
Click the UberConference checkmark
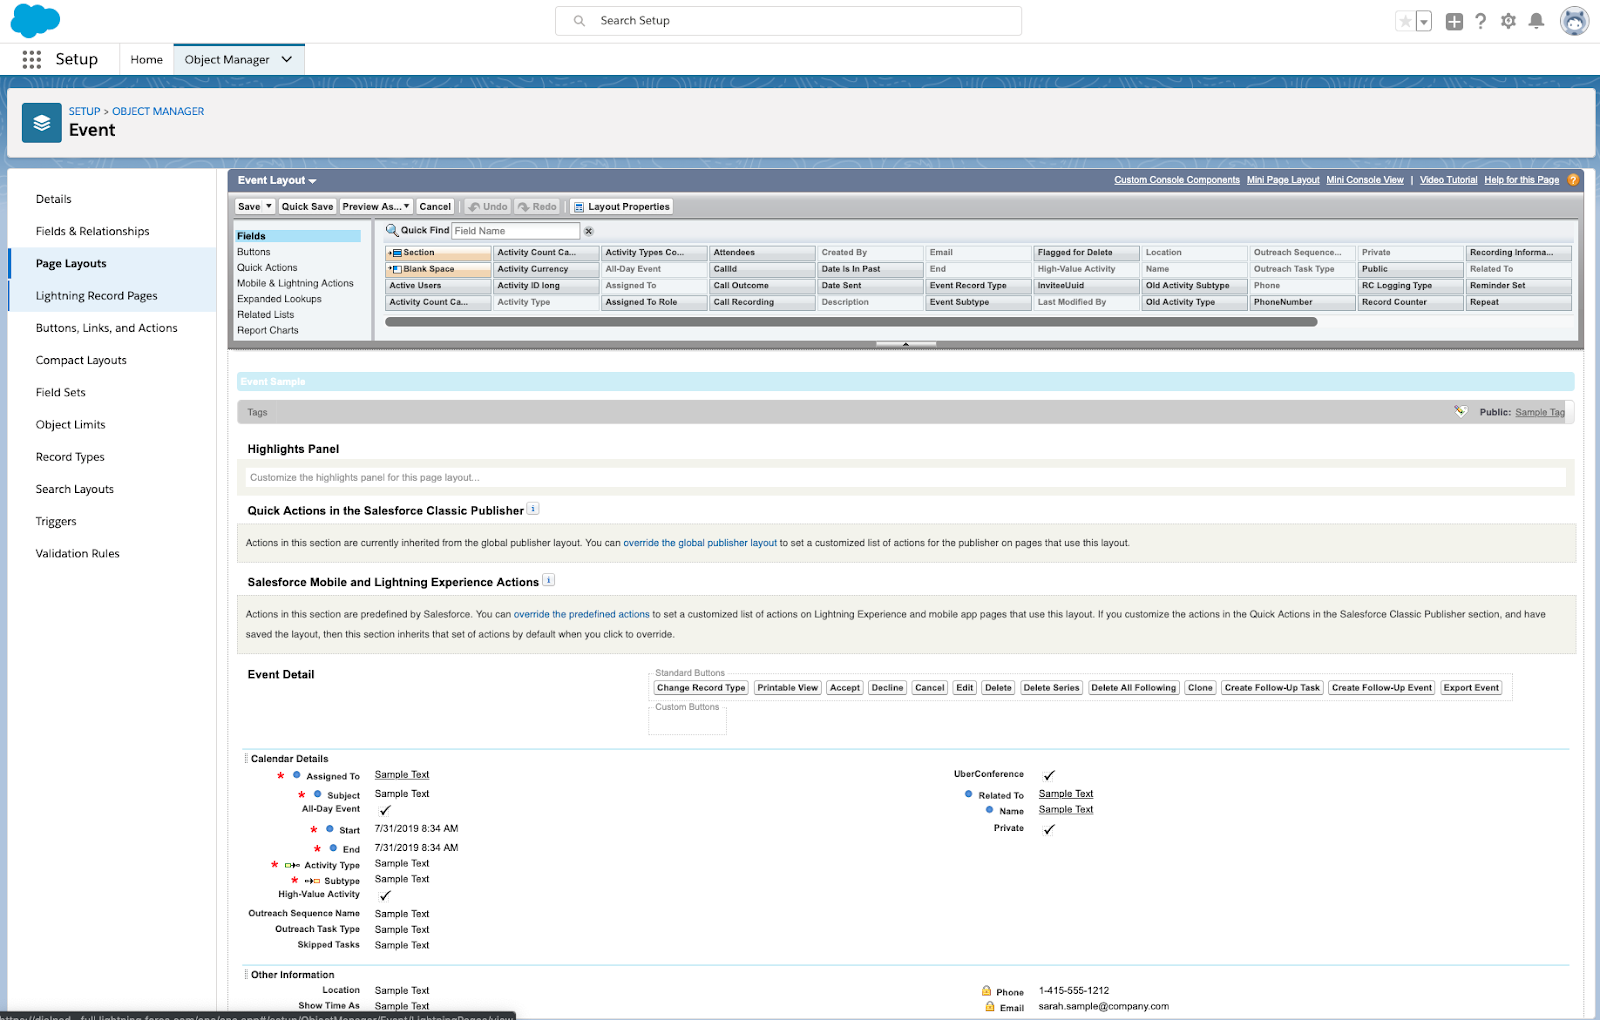pyautogui.click(x=1049, y=775)
